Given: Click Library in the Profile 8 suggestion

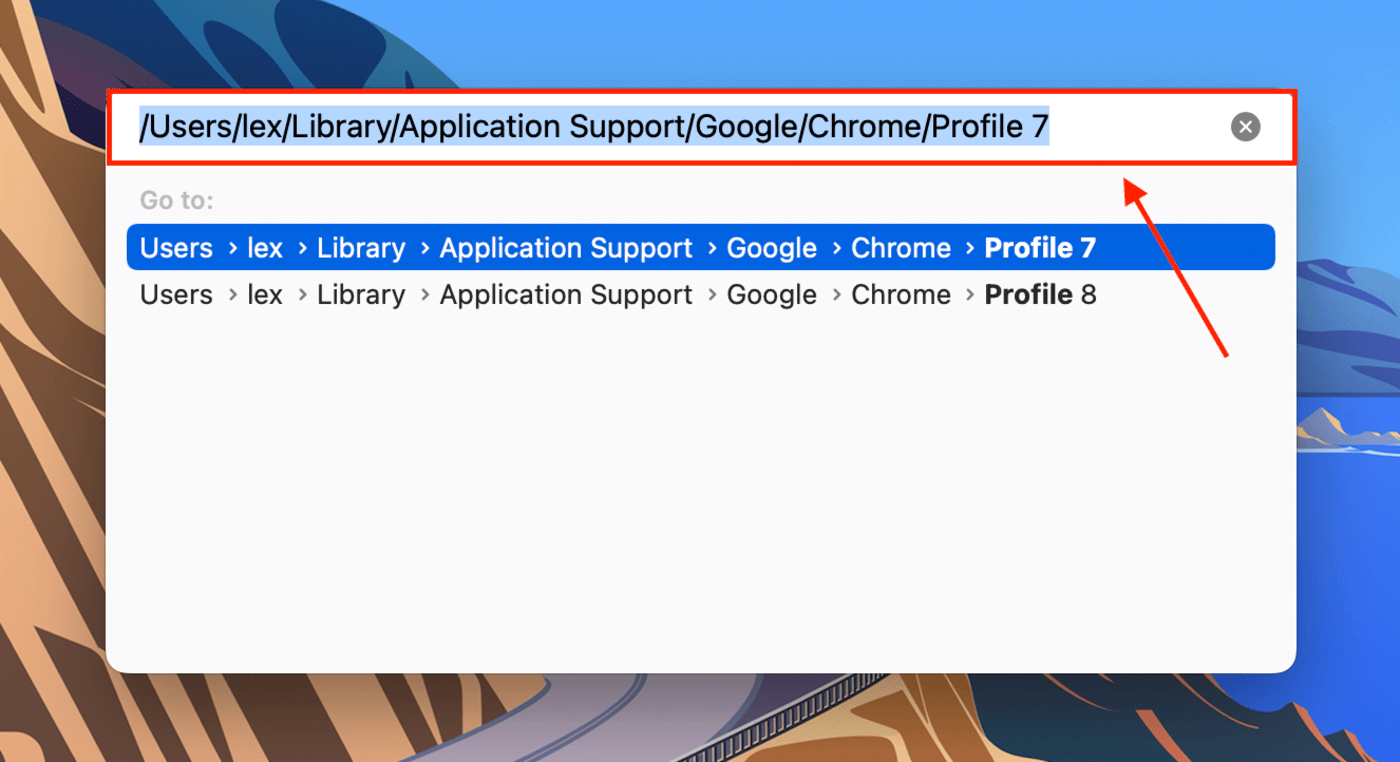Looking at the screenshot, I should 361,294.
